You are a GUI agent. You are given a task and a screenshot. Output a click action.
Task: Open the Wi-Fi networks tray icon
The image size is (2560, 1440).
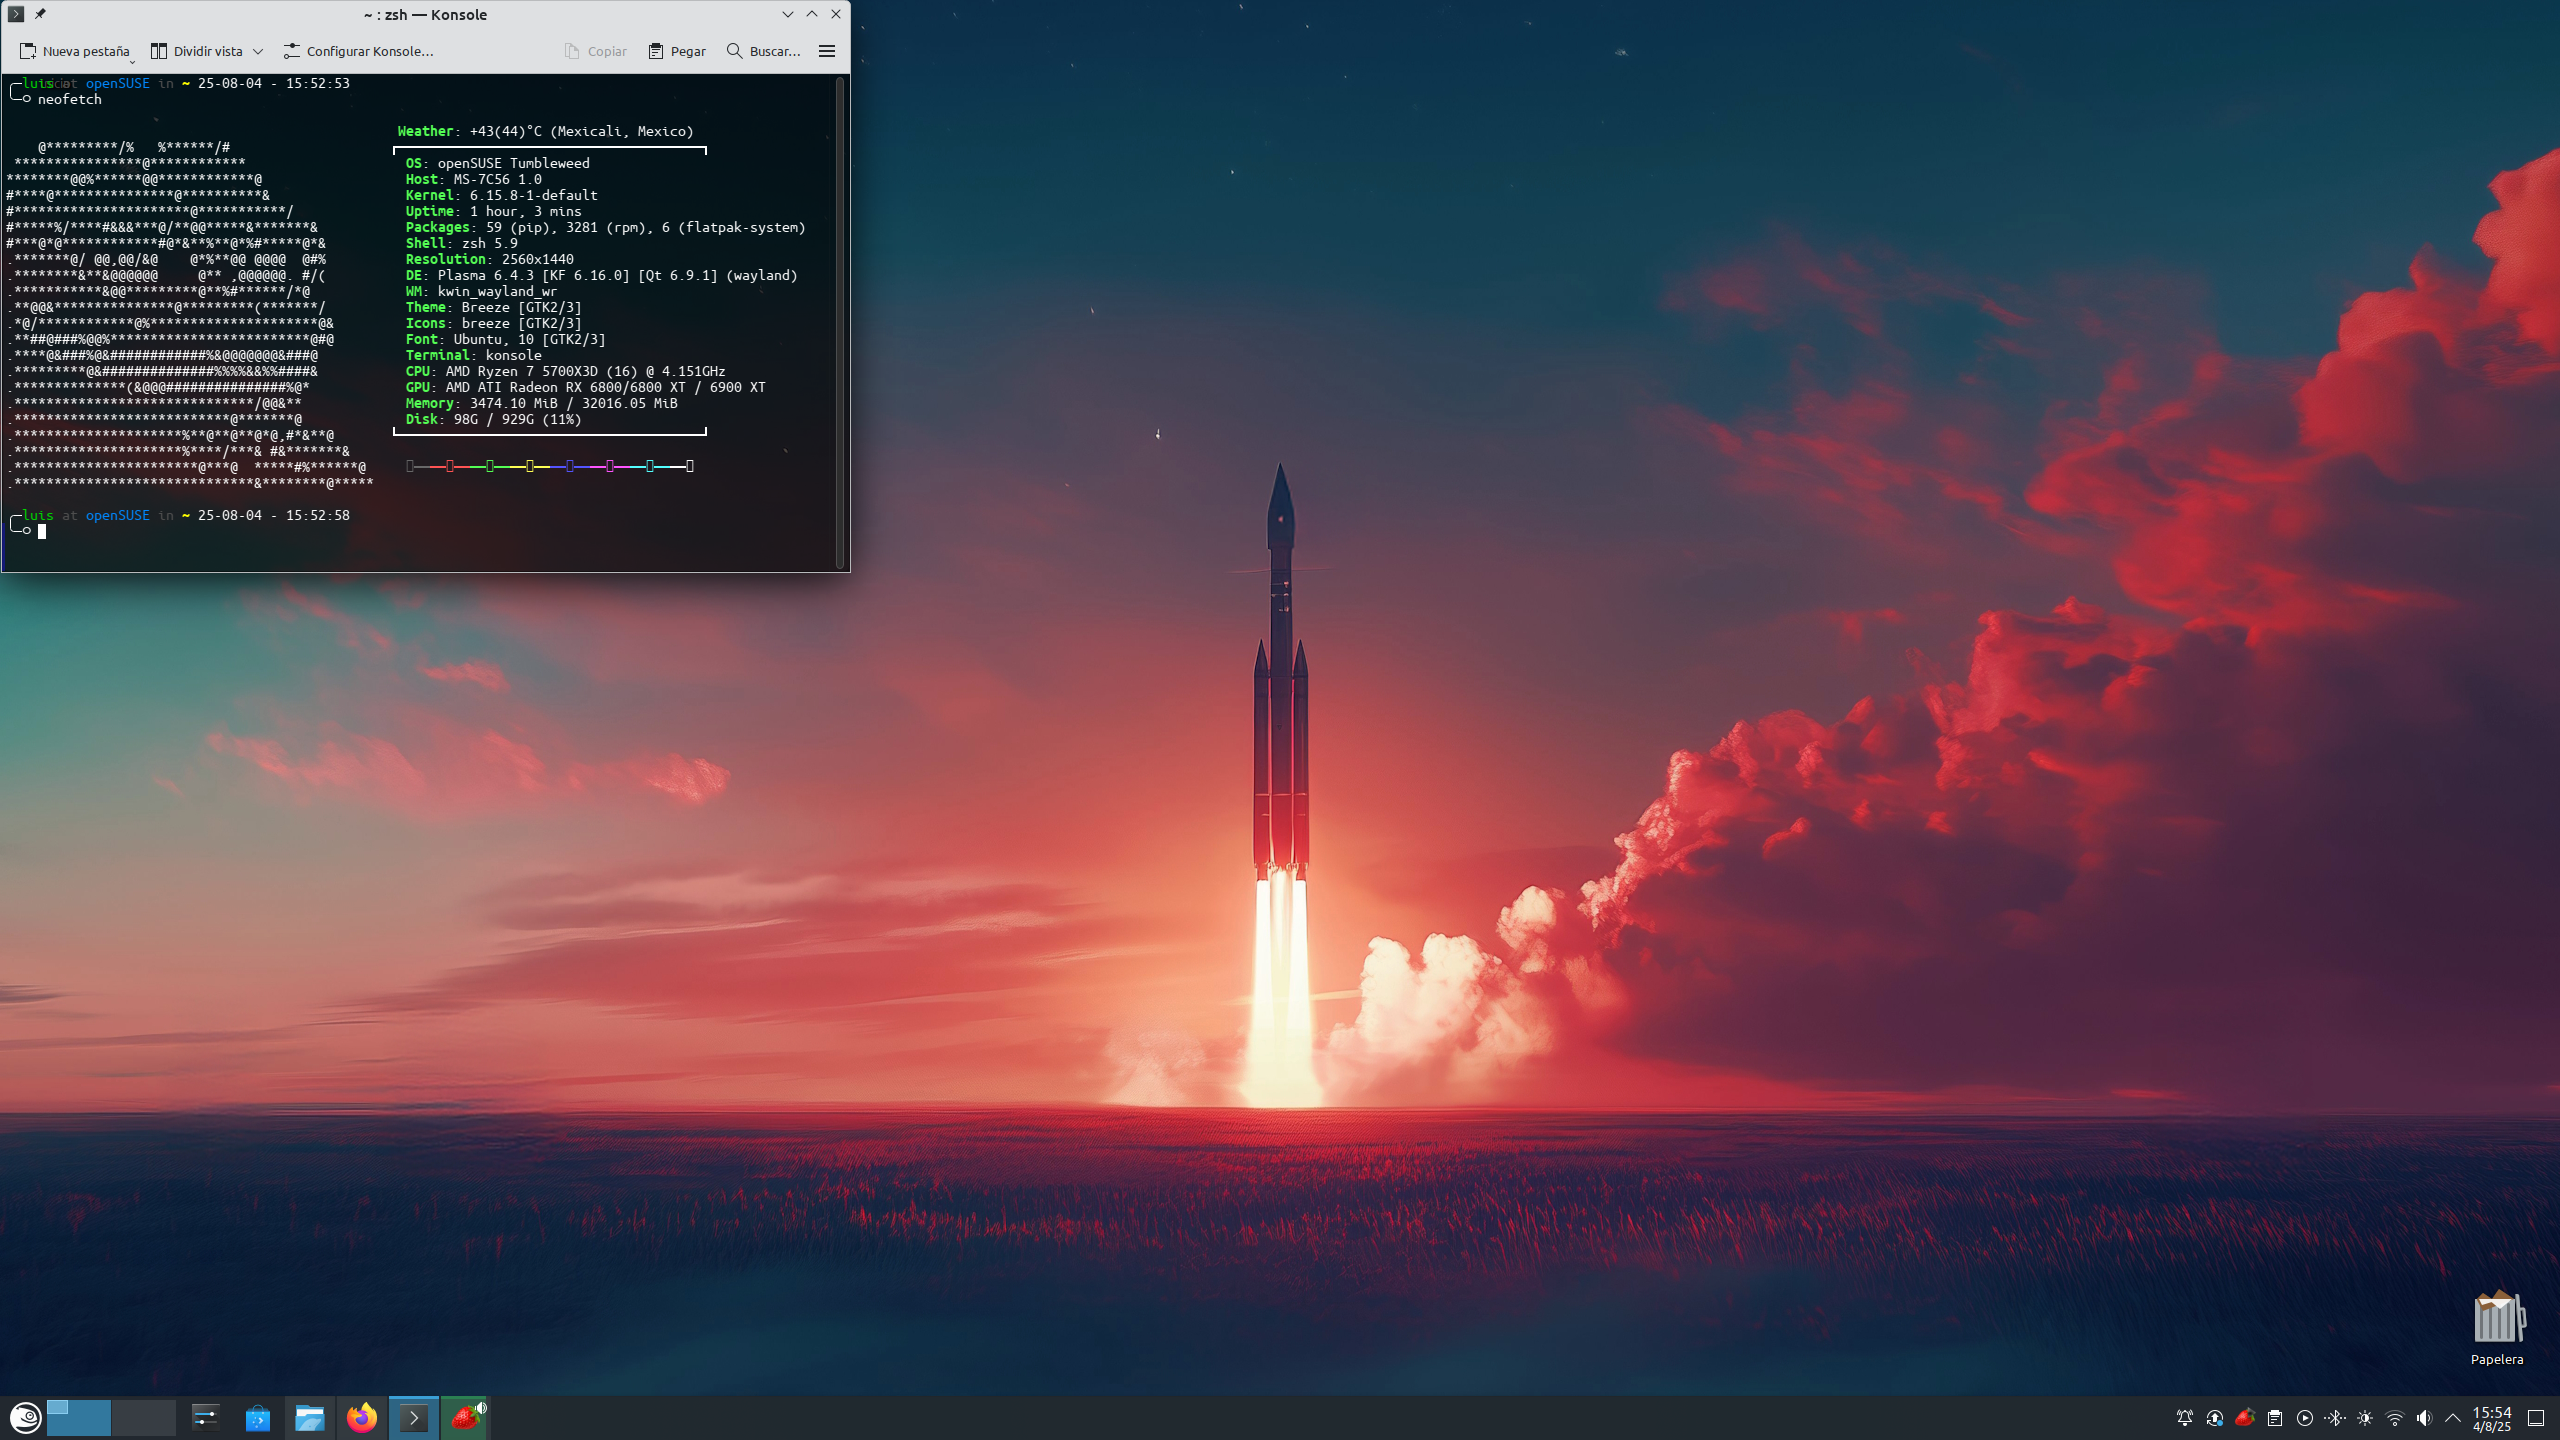coord(2395,1418)
